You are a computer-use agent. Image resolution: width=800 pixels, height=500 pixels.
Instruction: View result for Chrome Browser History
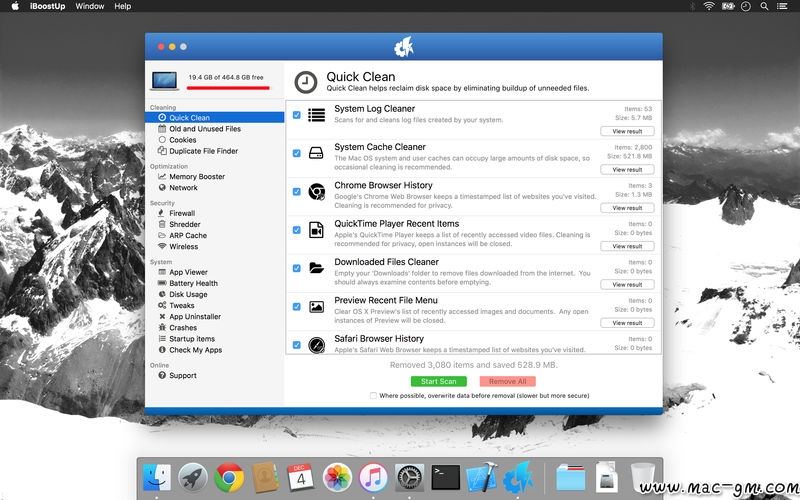pos(627,208)
